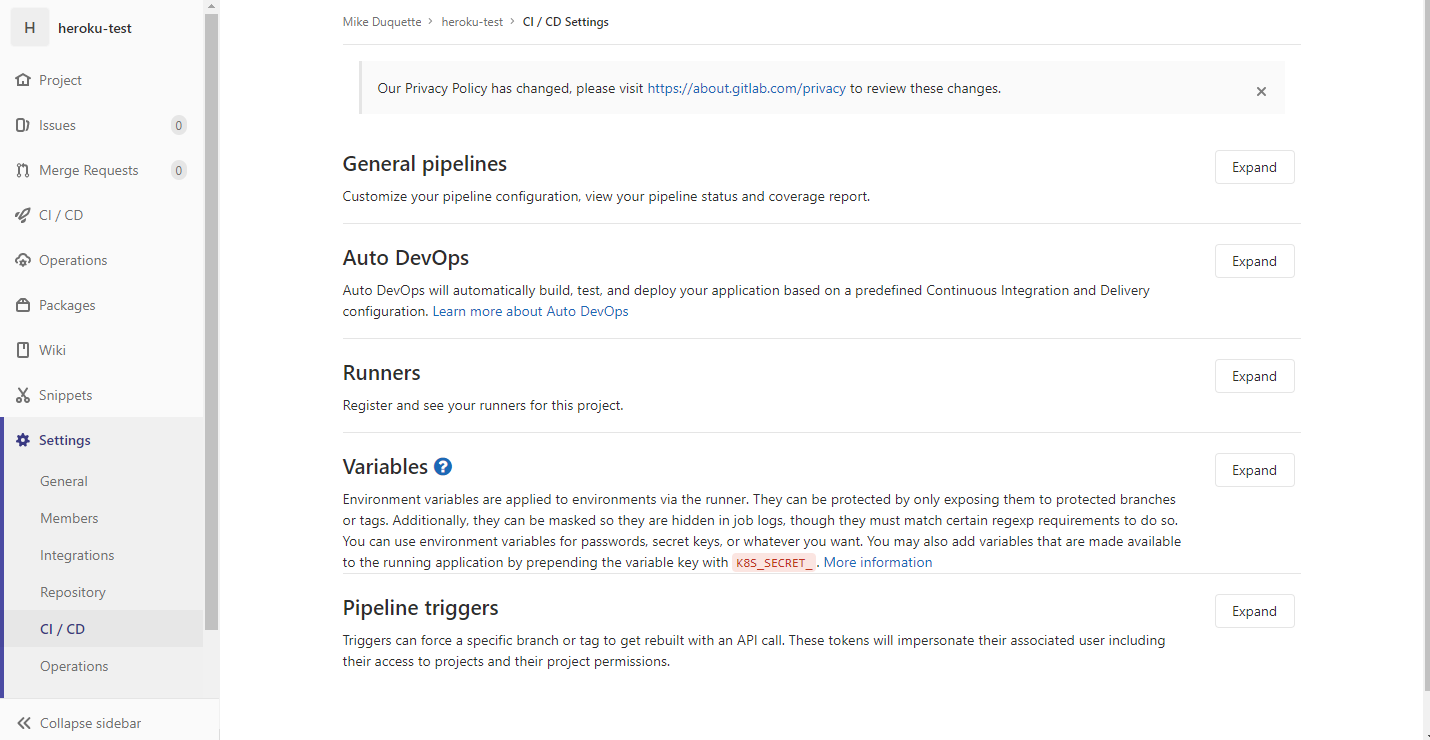This screenshot has width=1430, height=740.
Task: Expand the Pipeline triggers section
Action: coord(1254,611)
